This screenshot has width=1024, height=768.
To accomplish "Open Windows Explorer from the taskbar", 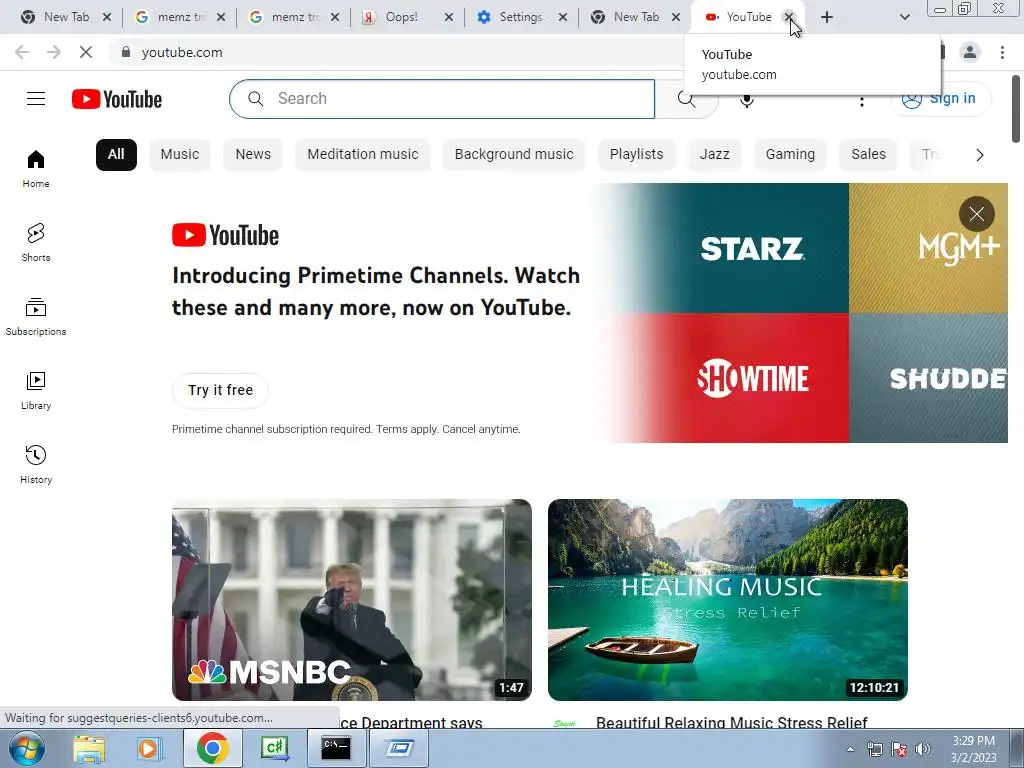I will [89, 748].
